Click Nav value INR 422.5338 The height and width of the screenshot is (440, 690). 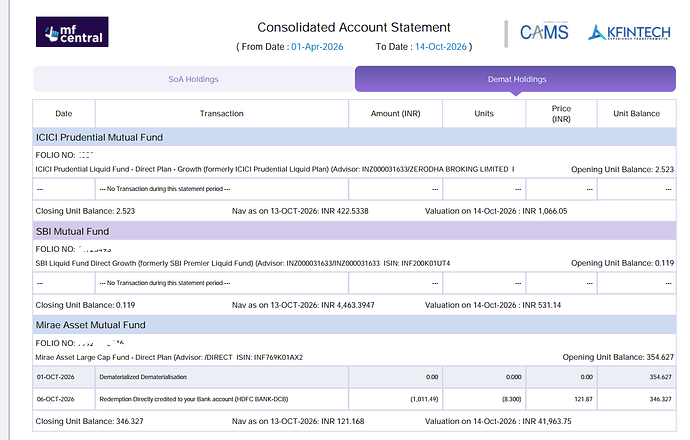[345, 211]
